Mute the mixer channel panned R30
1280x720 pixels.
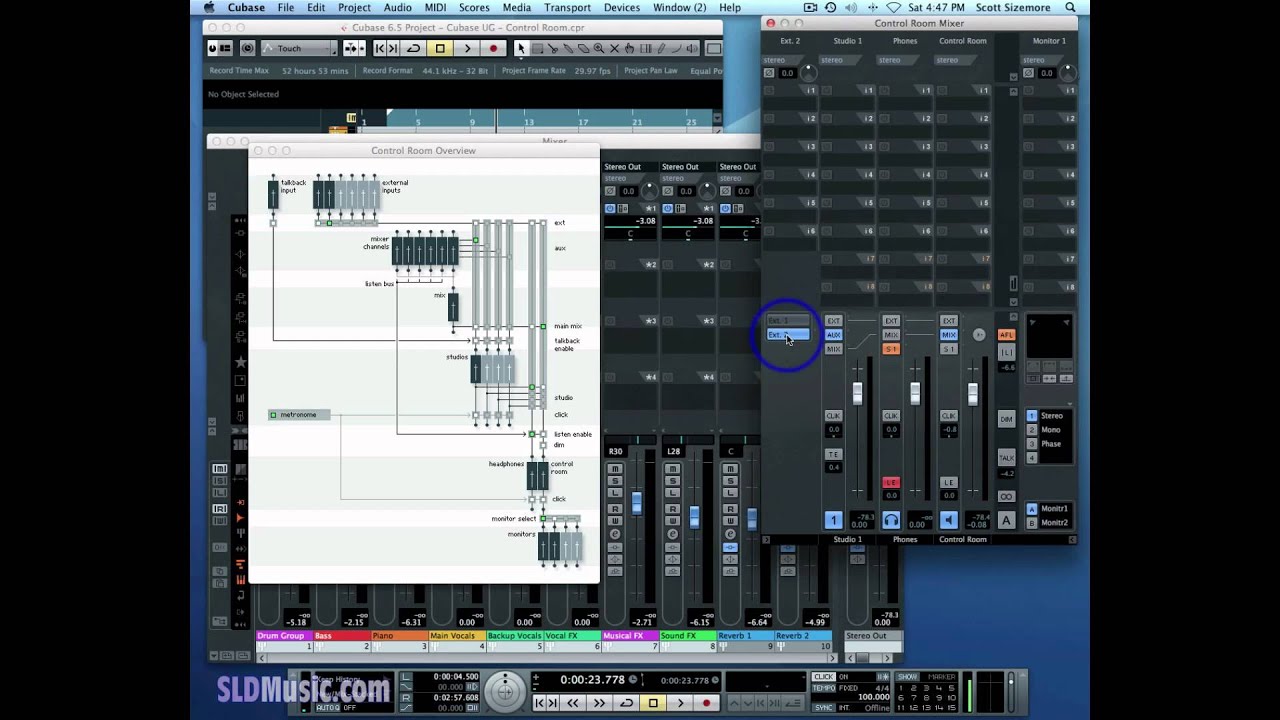coord(615,470)
